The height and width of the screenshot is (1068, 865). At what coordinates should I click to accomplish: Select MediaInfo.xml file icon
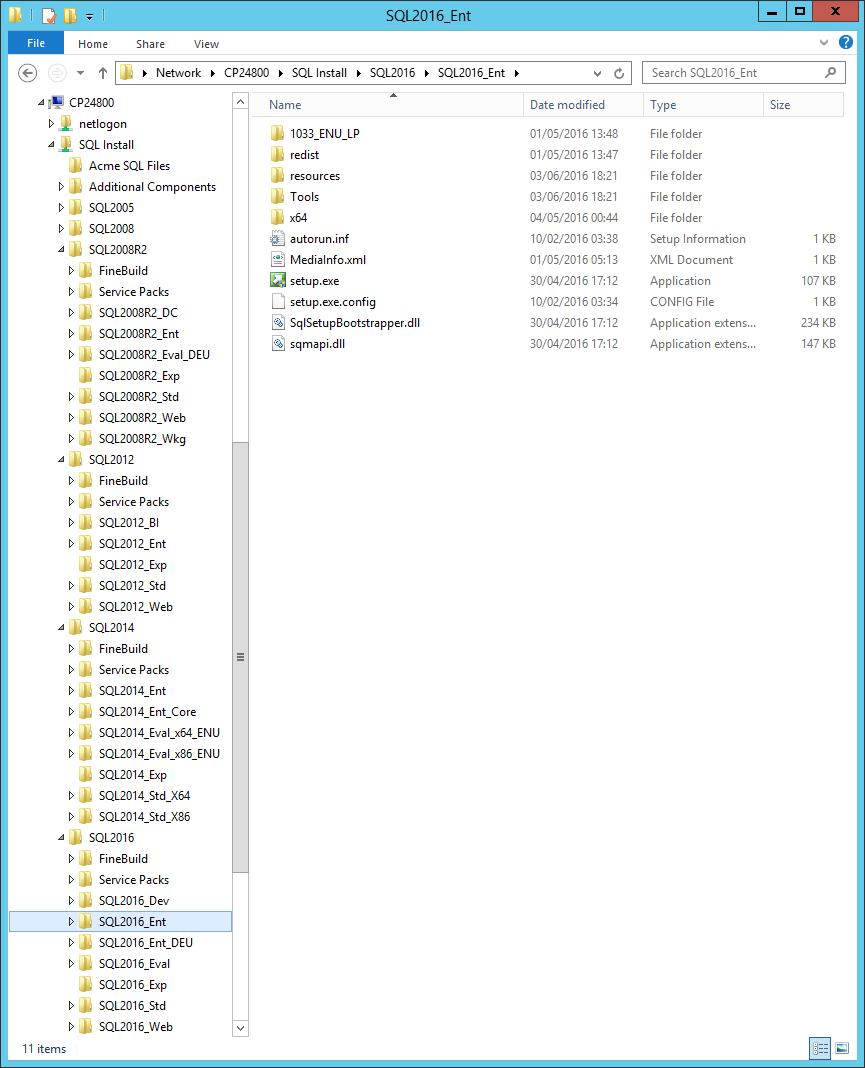pos(278,260)
